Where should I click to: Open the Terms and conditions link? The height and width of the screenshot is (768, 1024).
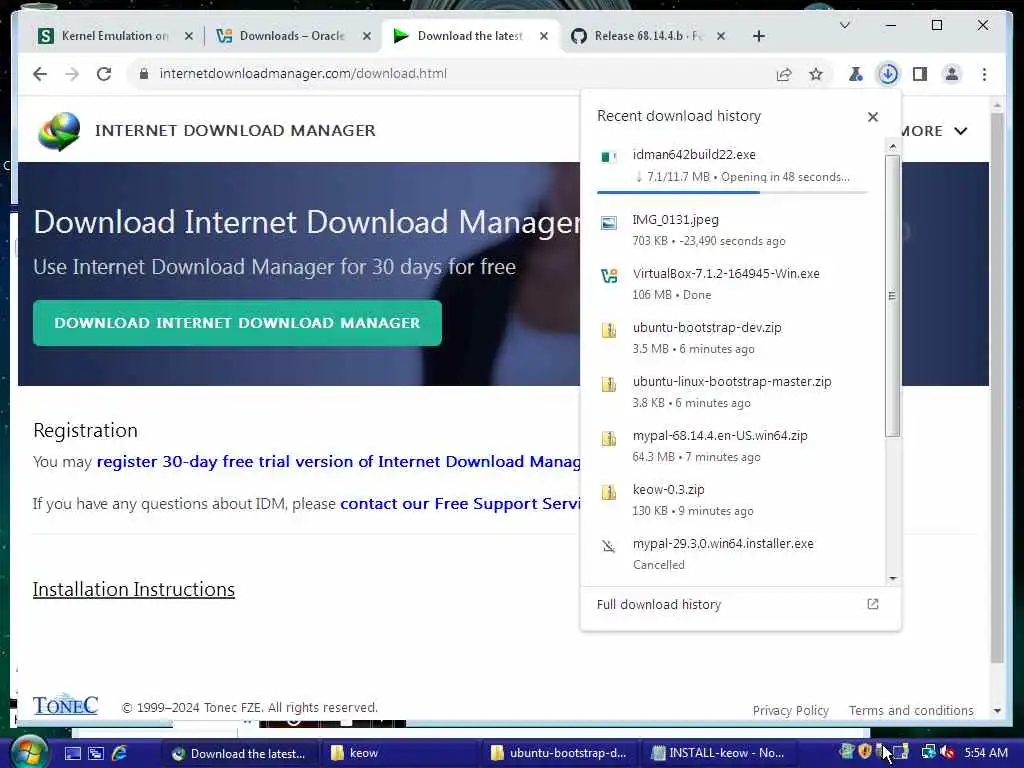(911, 710)
